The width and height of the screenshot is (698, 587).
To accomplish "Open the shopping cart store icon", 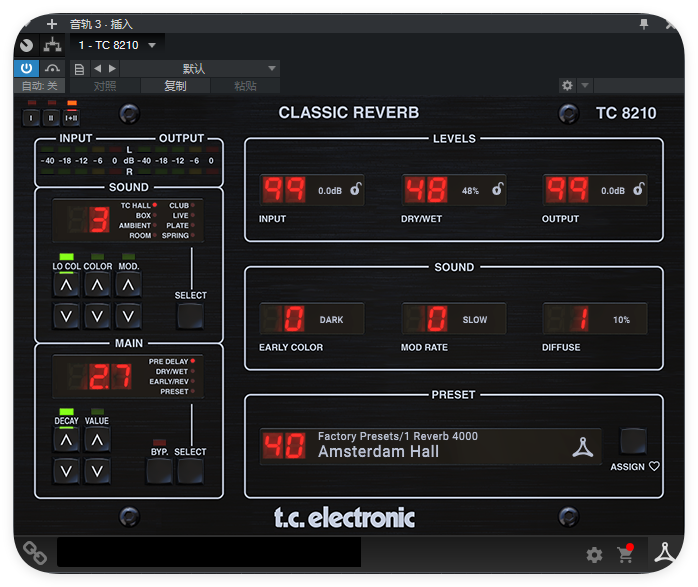I will coord(625,554).
